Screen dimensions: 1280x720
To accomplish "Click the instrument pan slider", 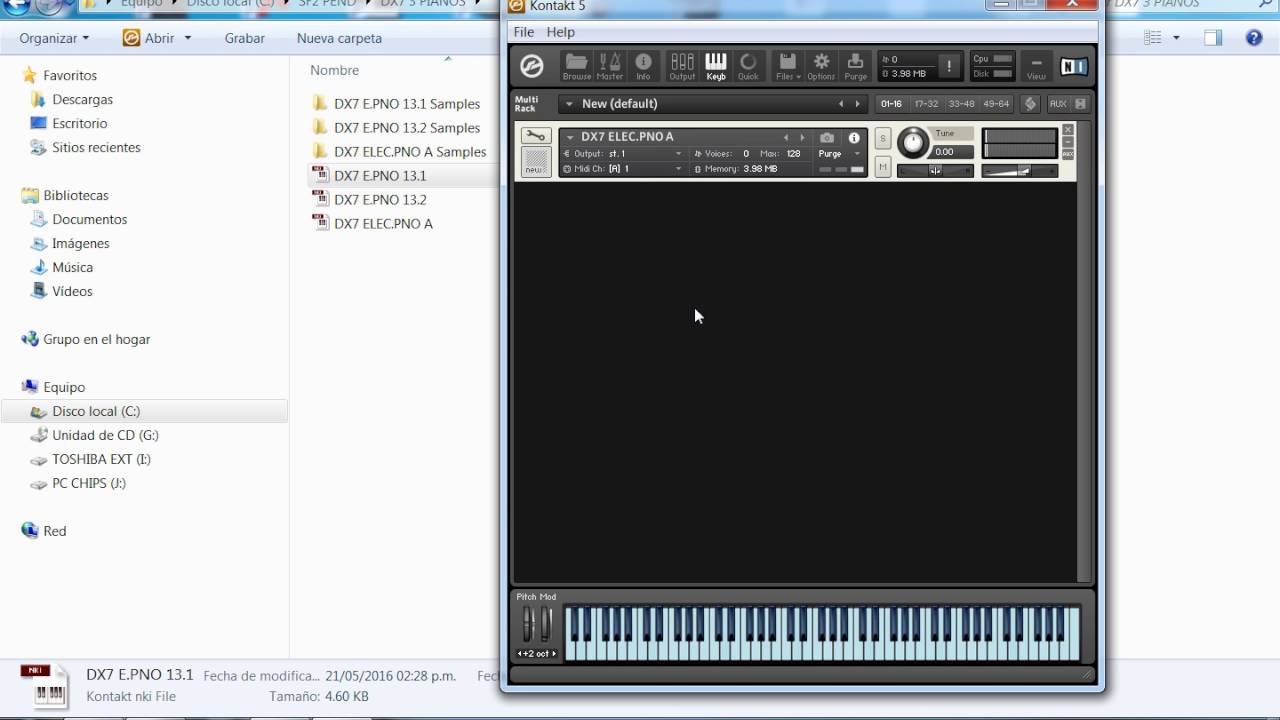I will coord(935,170).
